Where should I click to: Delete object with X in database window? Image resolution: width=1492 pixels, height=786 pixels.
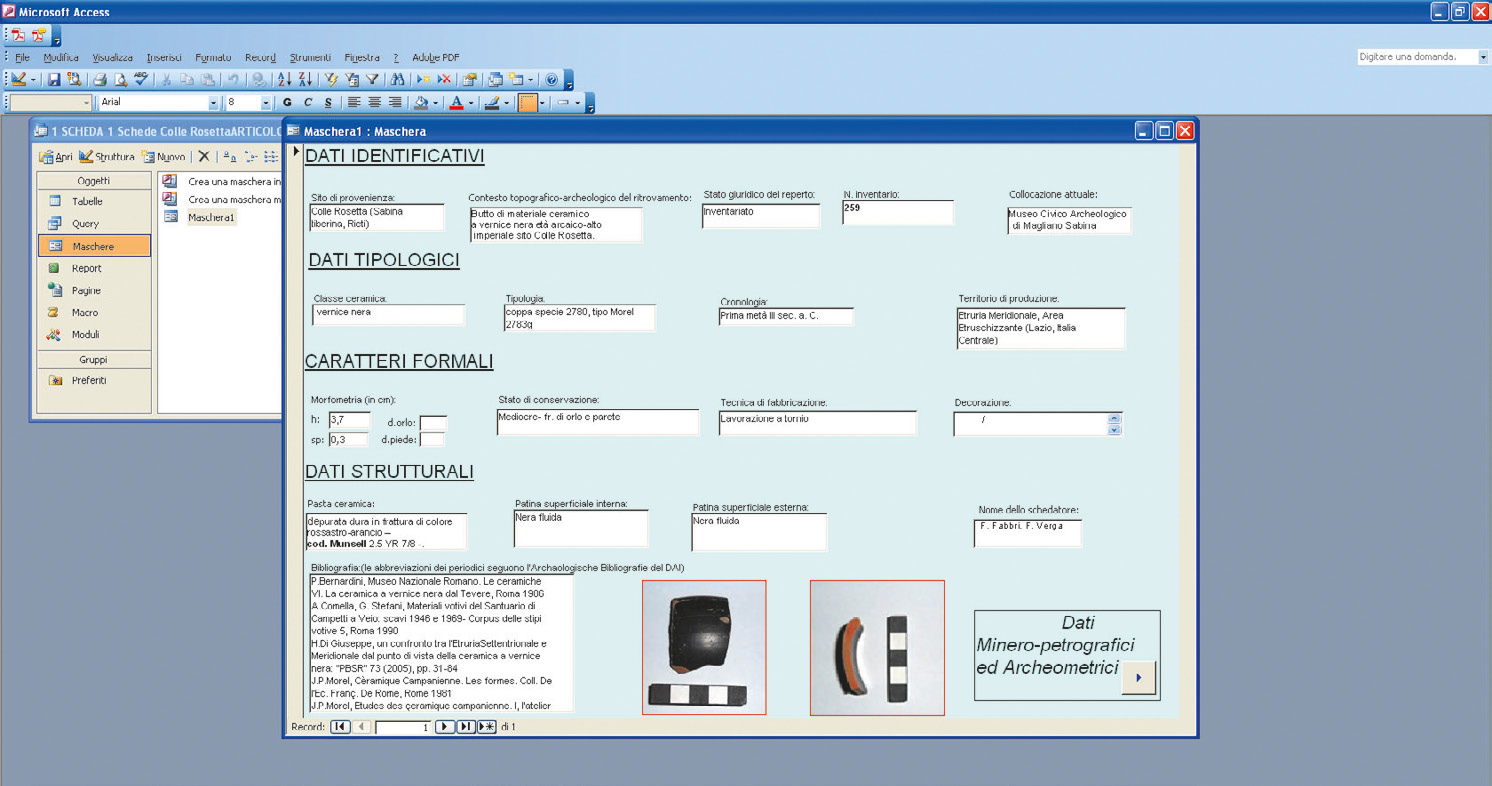coord(204,156)
